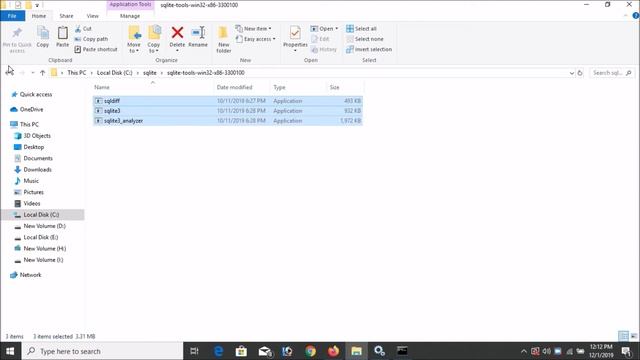This screenshot has height=360, width=640.
Task: Click Local Disk (C:) in address path
Action: click(115, 73)
